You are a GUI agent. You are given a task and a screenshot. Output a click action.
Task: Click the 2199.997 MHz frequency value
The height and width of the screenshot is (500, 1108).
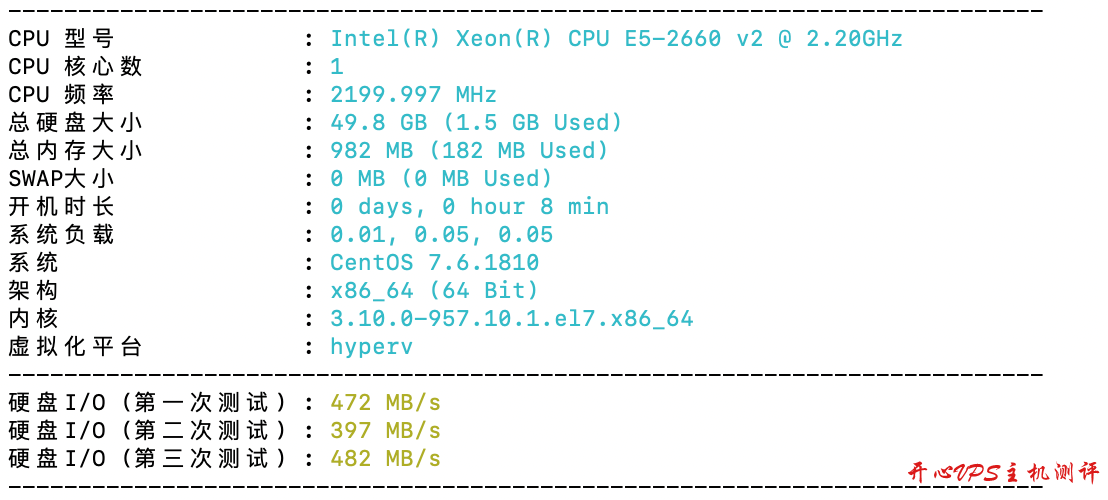413,95
